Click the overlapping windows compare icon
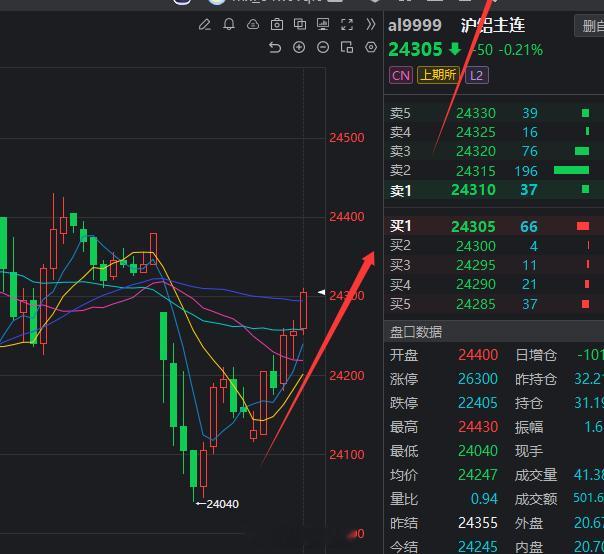 pyautogui.click(x=300, y=24)
